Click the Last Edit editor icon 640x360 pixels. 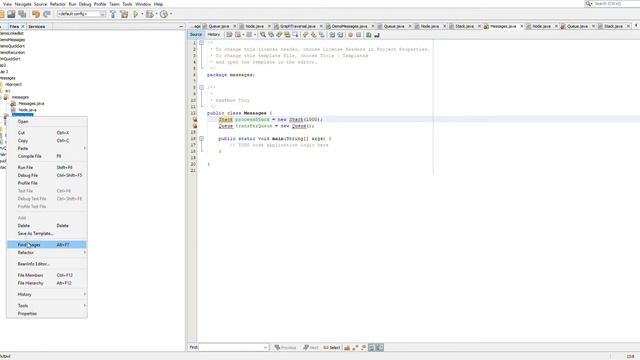point(229,35)
